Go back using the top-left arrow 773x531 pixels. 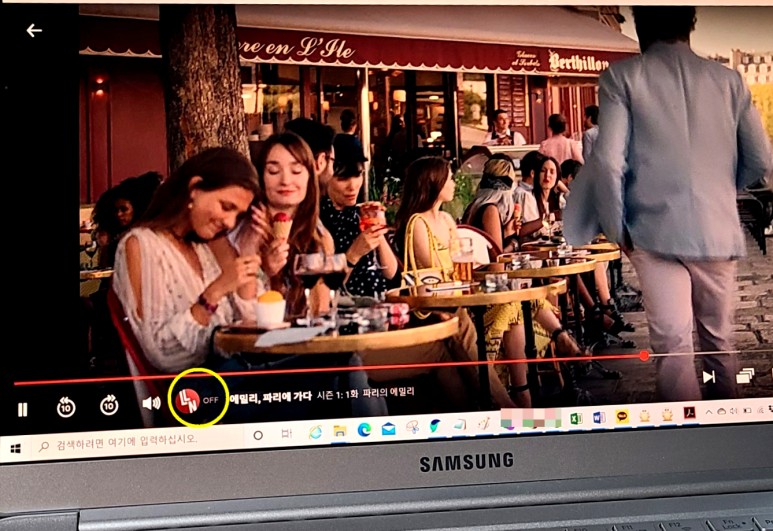pos(34,31)
